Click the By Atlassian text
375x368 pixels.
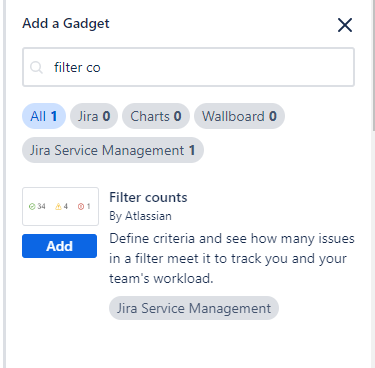140,216
